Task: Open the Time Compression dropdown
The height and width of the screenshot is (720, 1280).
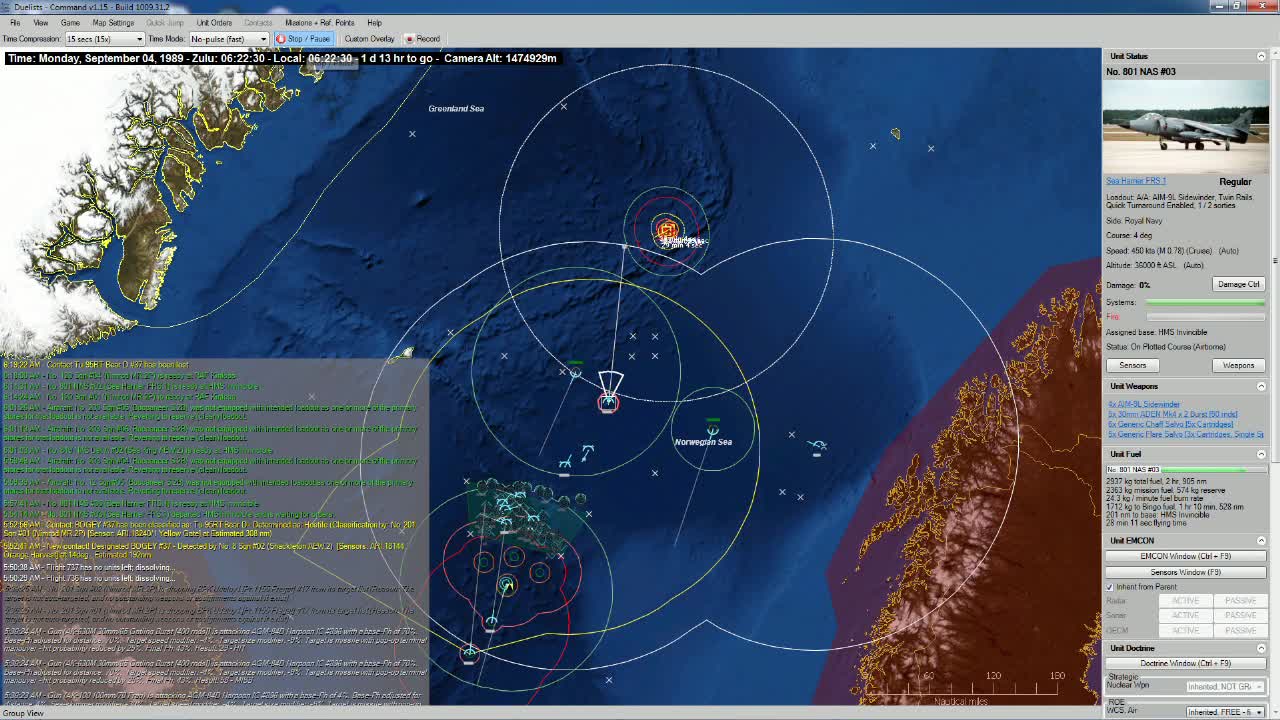Action: pos(104,39)
